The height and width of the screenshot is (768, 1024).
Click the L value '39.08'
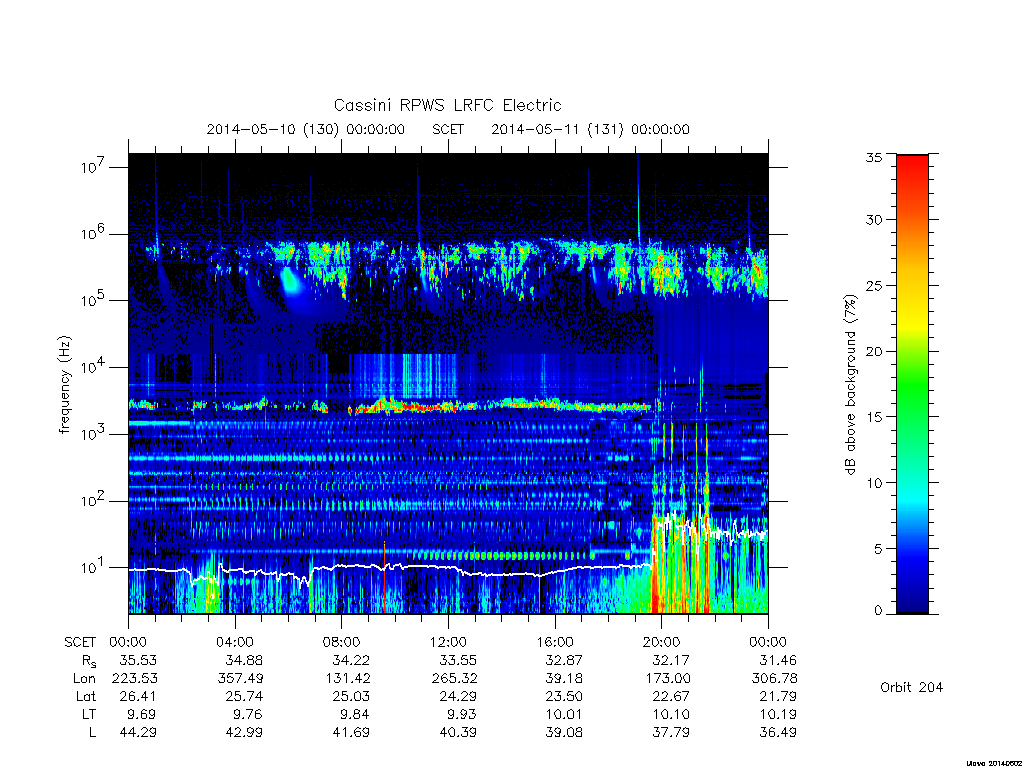tap(564, 733)
